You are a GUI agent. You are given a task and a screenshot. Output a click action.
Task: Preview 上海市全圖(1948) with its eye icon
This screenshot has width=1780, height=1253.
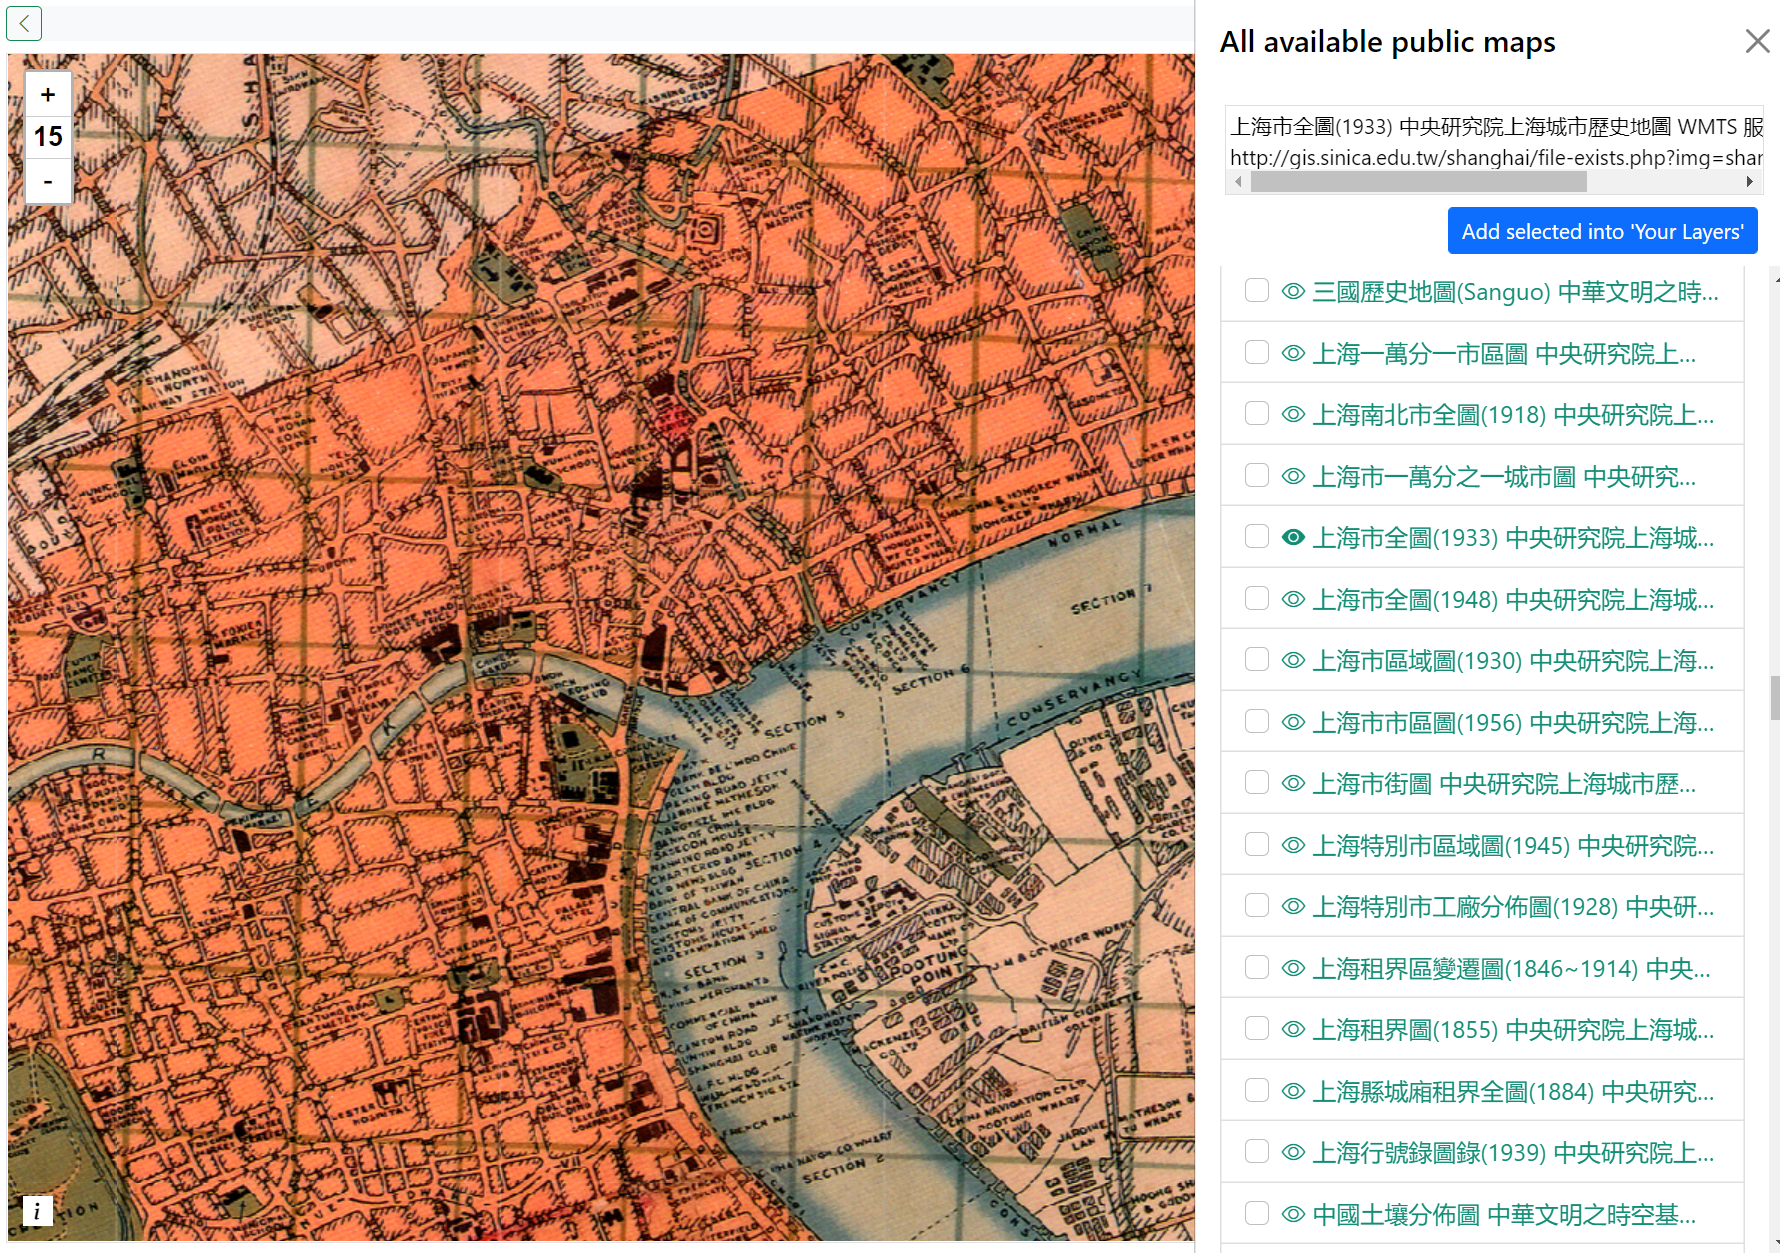click(x=1293, y=599)
